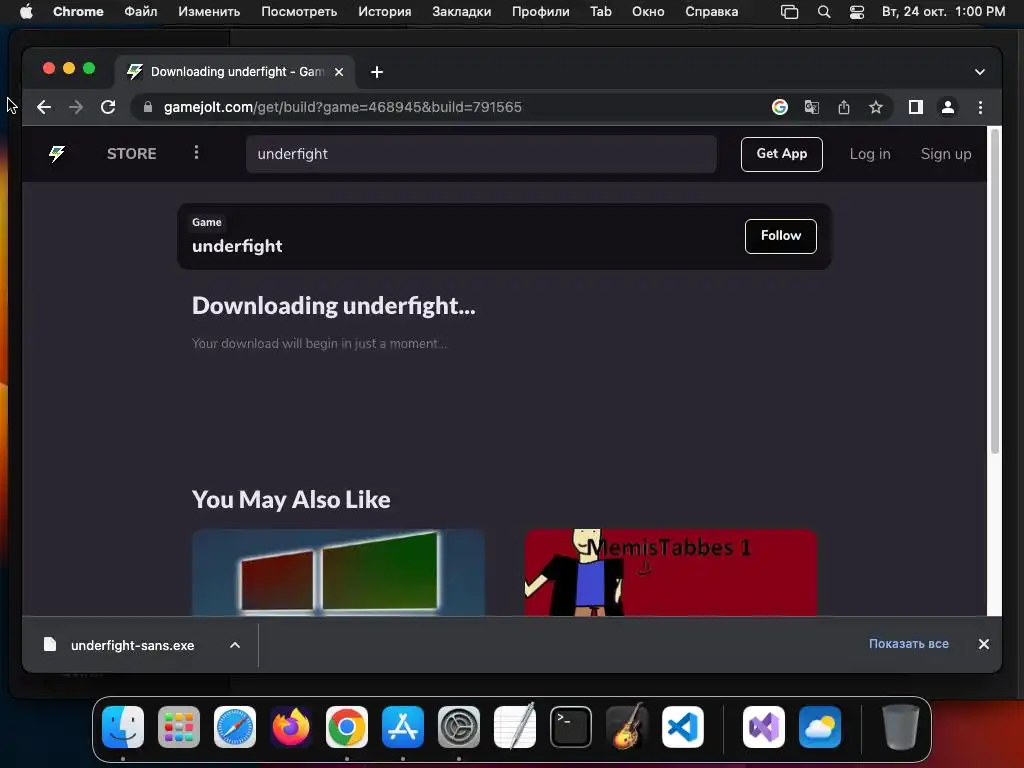This screenshot has width=1024, height=768.
Task: Open the Профили menu
Action: tap(541, 12)
